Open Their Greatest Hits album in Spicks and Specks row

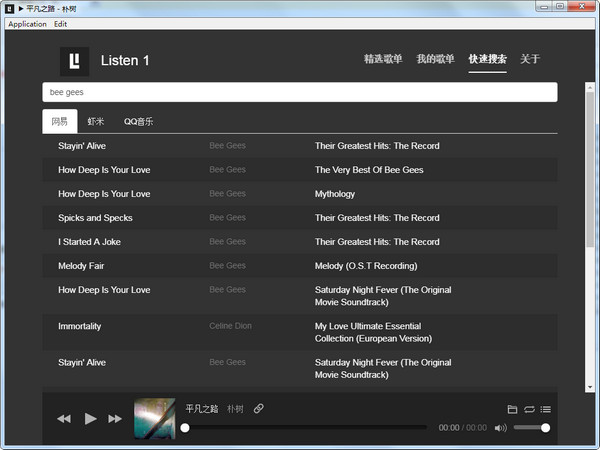click(377, 218)
